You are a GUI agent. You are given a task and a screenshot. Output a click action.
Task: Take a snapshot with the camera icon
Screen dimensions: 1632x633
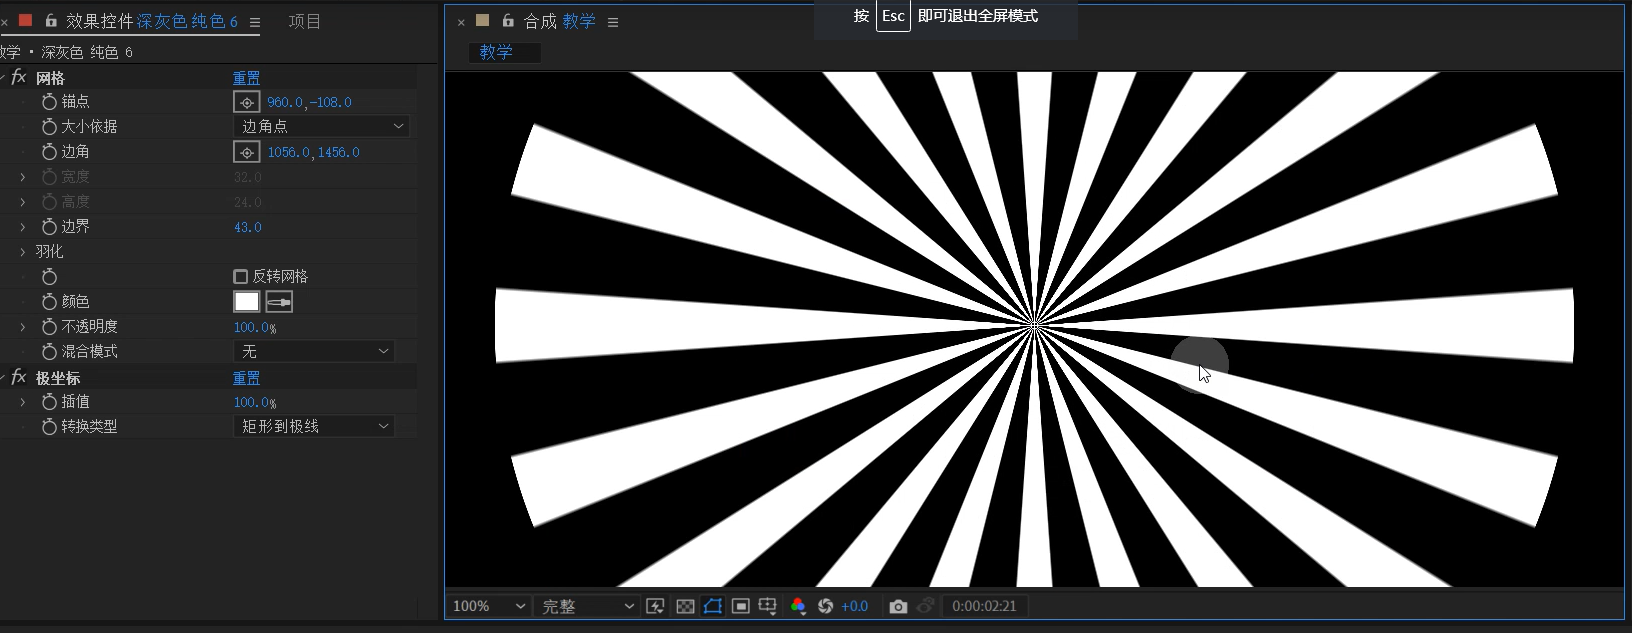898,606
